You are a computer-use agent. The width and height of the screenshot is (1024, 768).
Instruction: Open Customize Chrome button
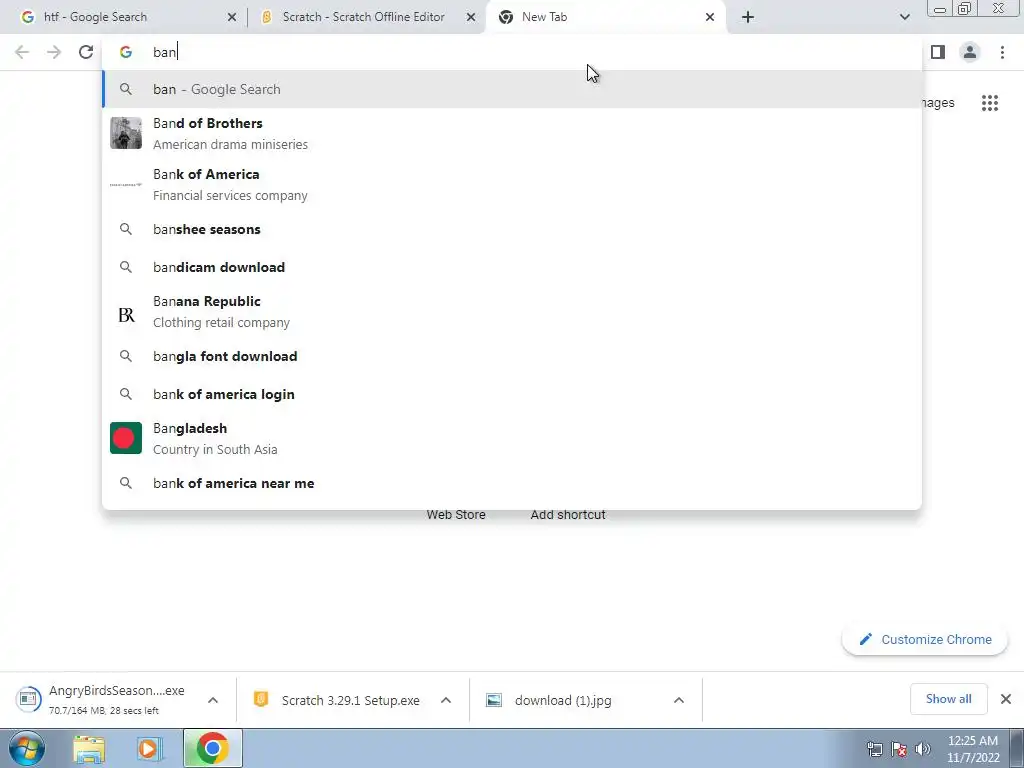(925, 639)
